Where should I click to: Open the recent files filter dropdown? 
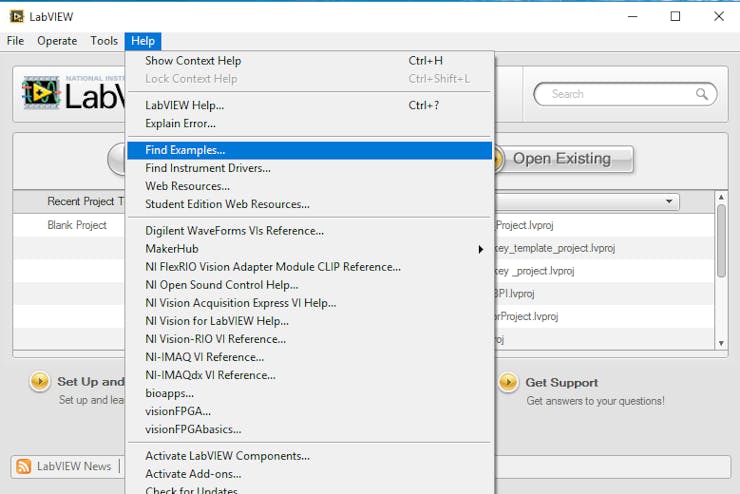pyautogui.click(x=587, y=201)
